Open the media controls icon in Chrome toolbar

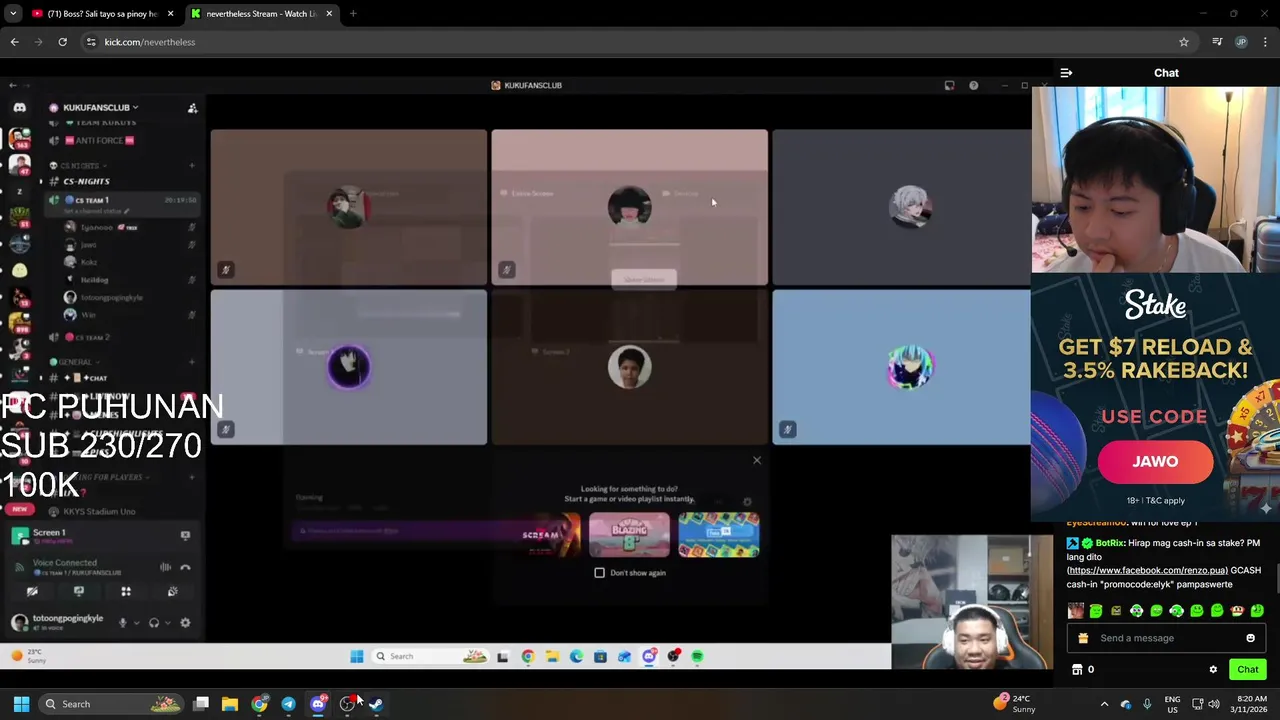(x=1217, y=42)
